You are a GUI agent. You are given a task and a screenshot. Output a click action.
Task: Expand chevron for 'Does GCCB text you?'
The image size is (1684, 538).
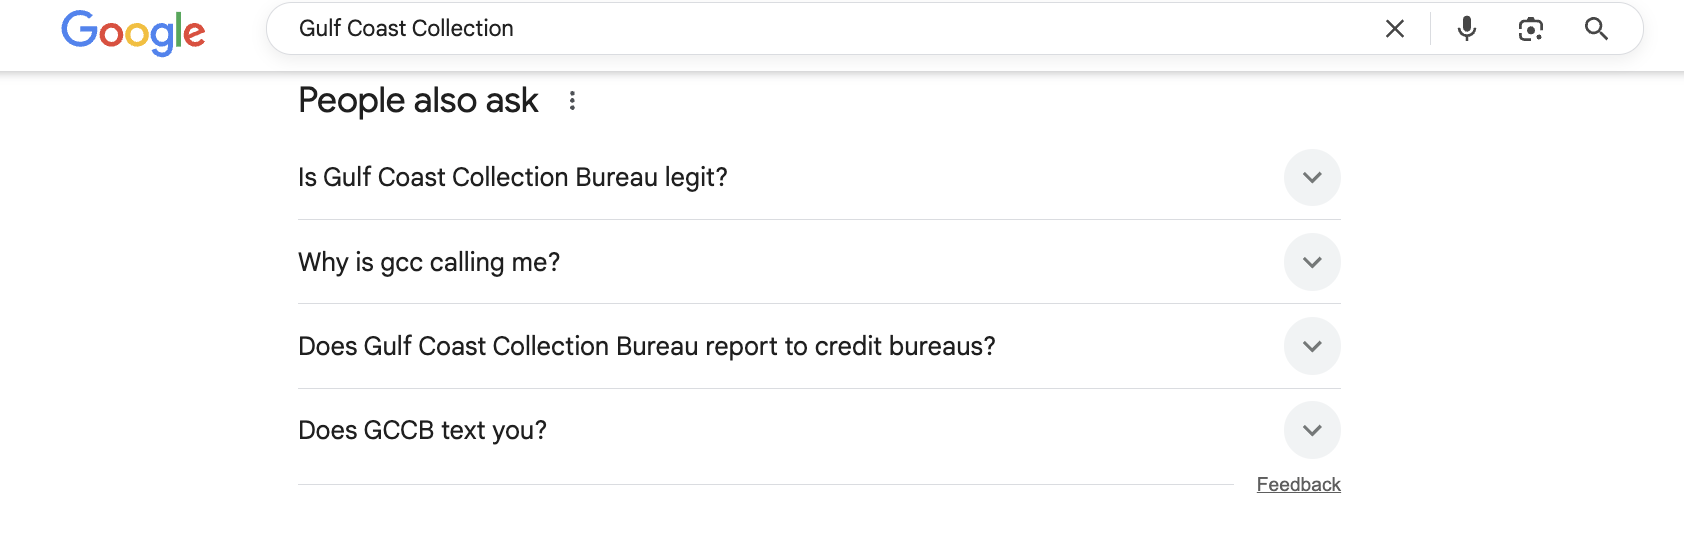click(1312, 430)
